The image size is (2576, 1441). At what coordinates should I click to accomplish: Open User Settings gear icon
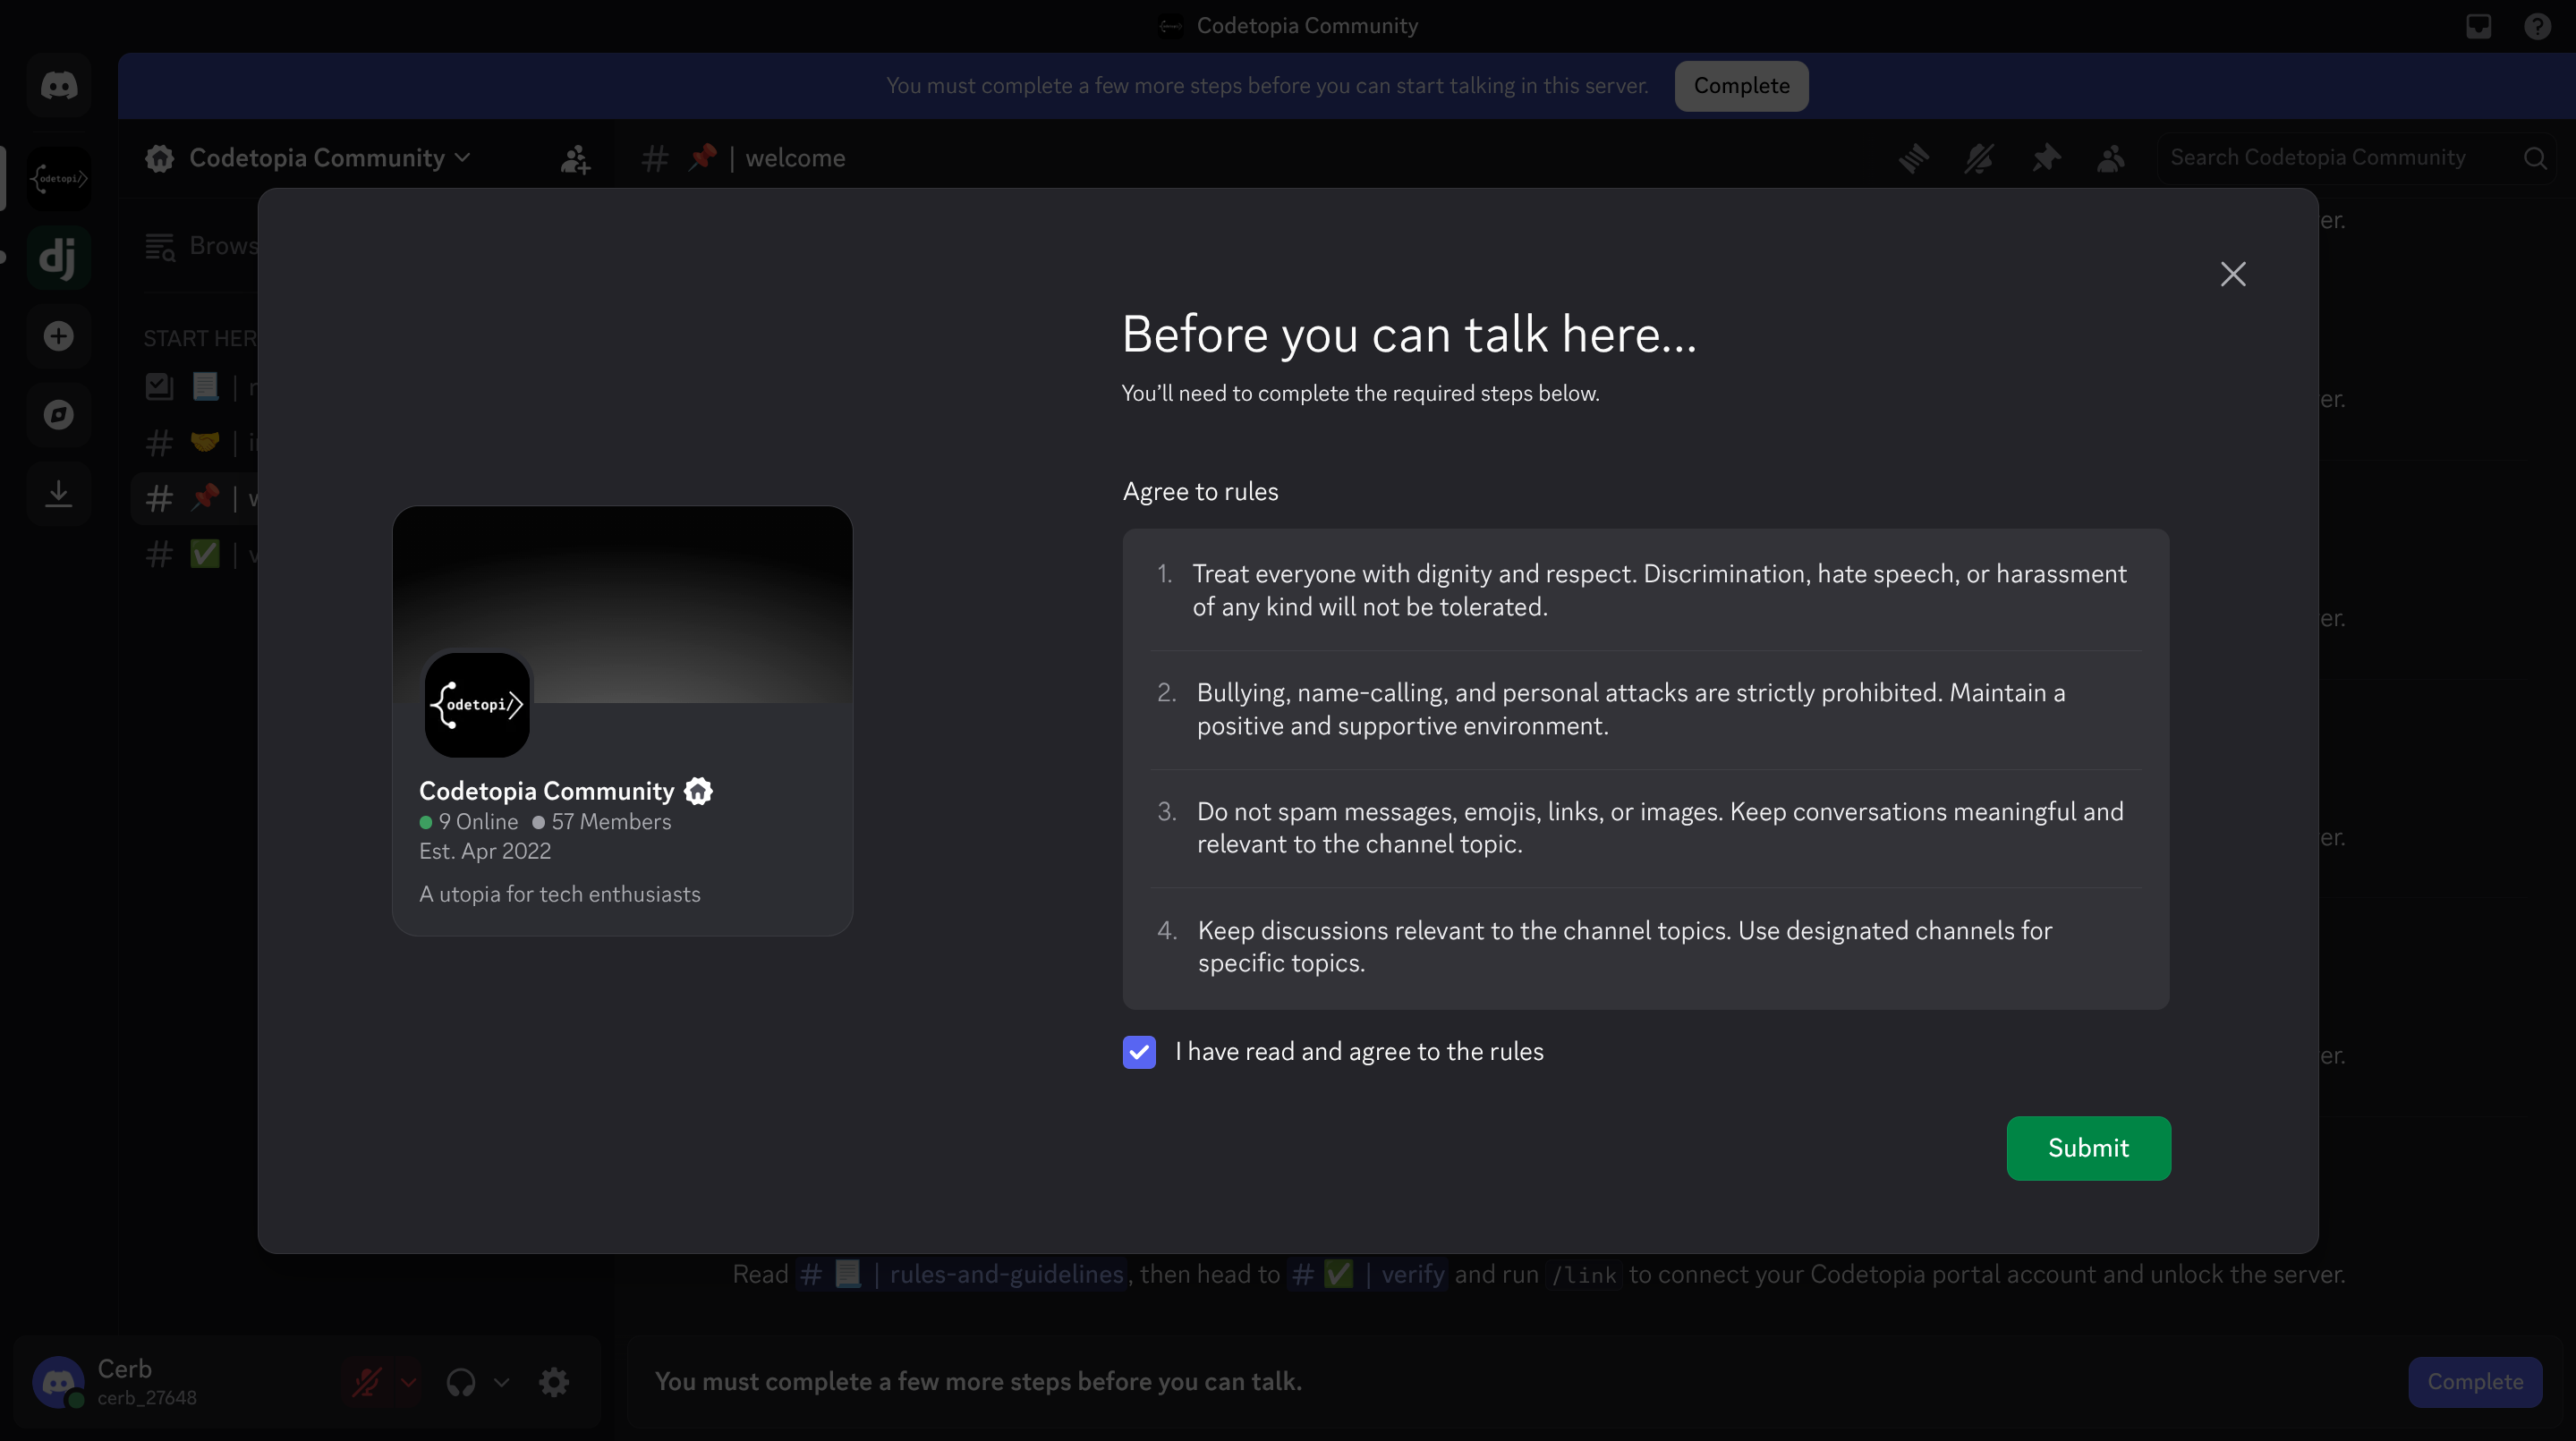pyautogui.click(x=554, y=1382)
